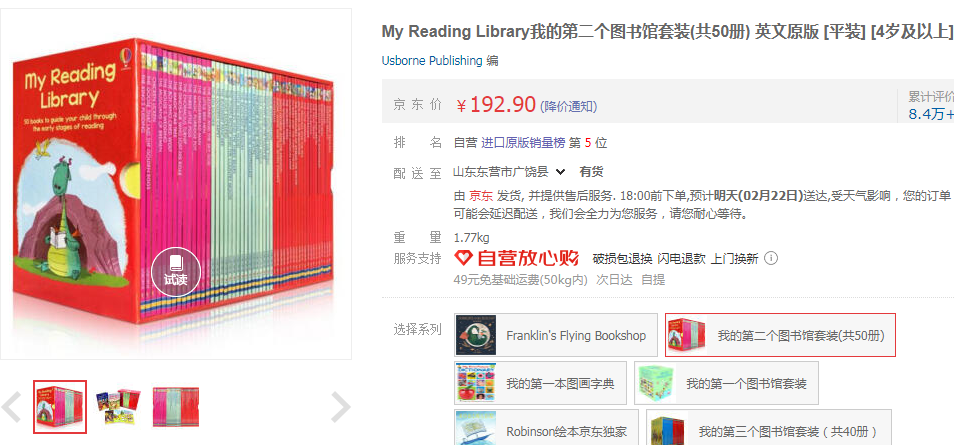The image size is (954, 445).
Task: Expand the delivery address dropdown 山东东营市广饶县
Action: [509, 172]
